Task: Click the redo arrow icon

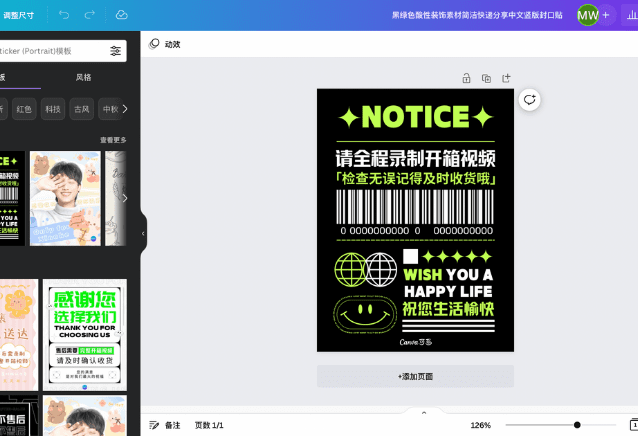Action: coord(90,15)
